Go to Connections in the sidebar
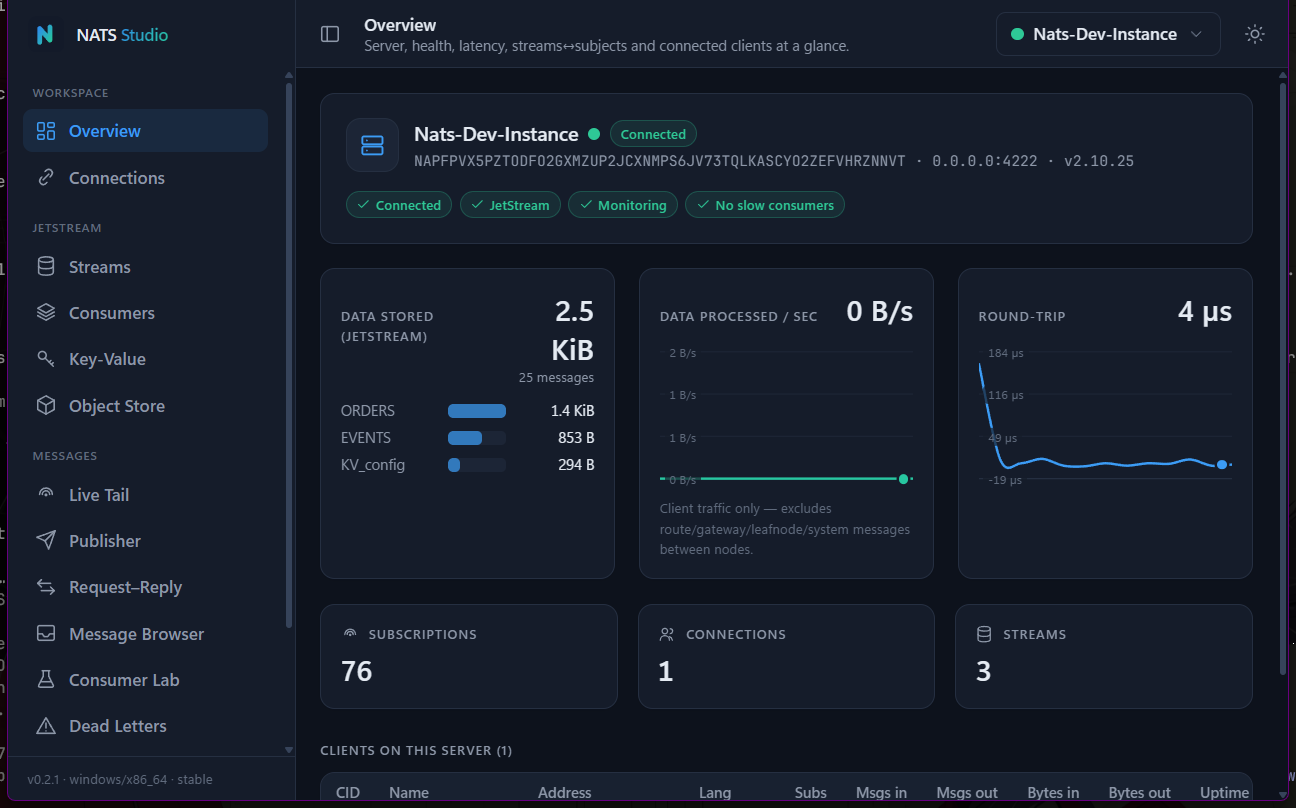 (x=145, y=178)
